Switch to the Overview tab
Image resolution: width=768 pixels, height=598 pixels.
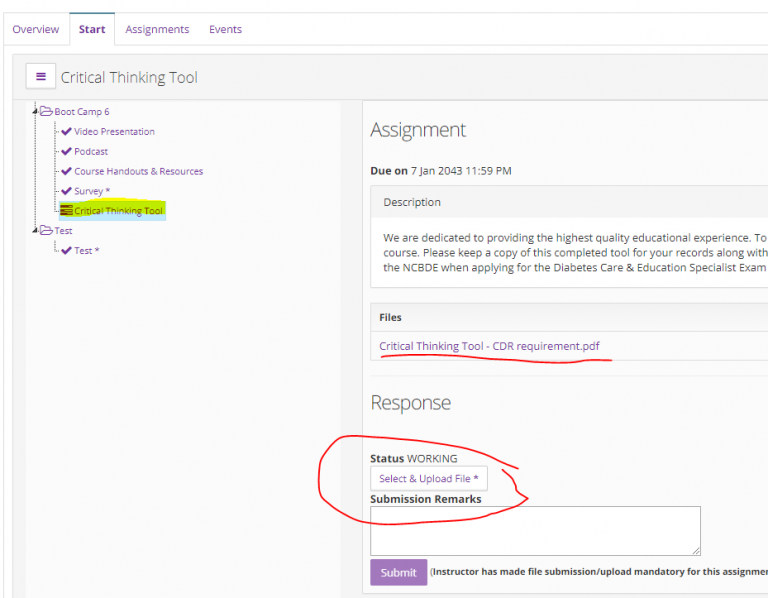36,29
